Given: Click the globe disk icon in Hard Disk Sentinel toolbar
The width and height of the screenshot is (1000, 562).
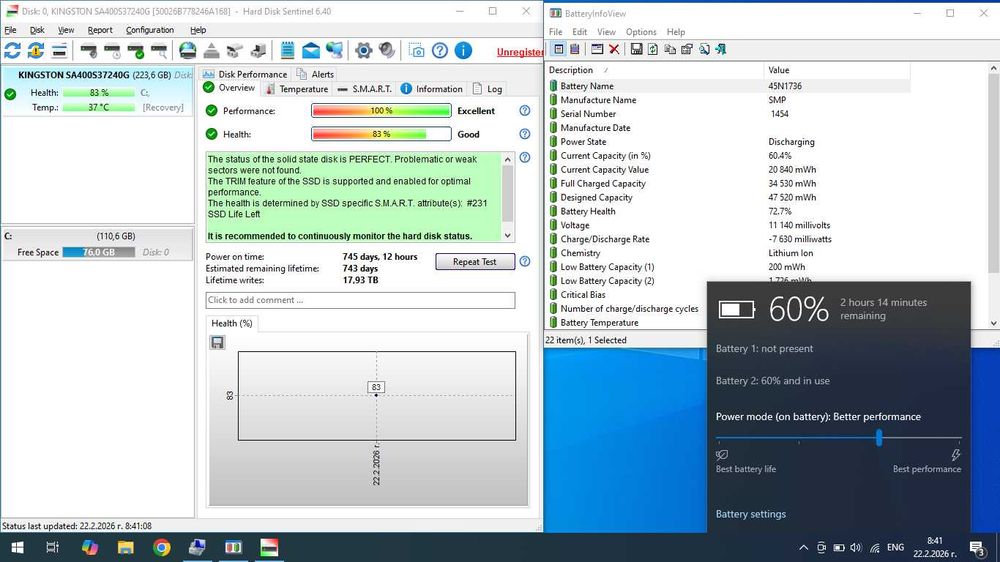Looking at the screenshot, I should [x=188, y=50].
